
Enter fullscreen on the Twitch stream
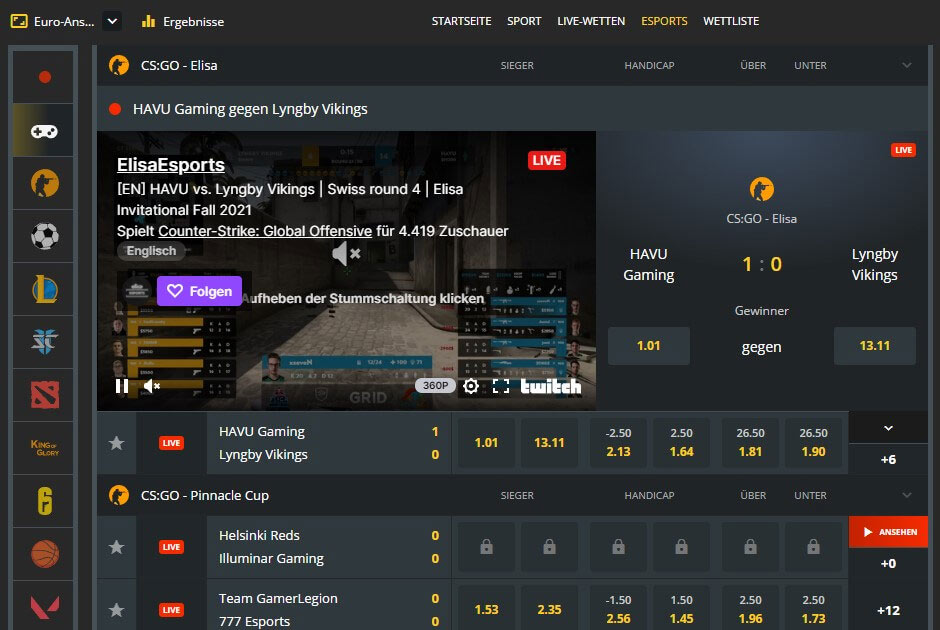(501, 386)
